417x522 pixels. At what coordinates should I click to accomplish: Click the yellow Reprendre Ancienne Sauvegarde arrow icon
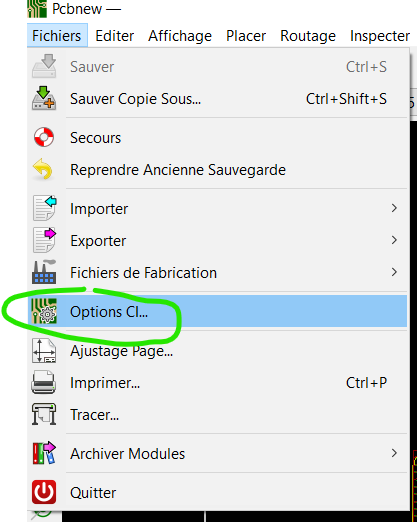point(43,169)
